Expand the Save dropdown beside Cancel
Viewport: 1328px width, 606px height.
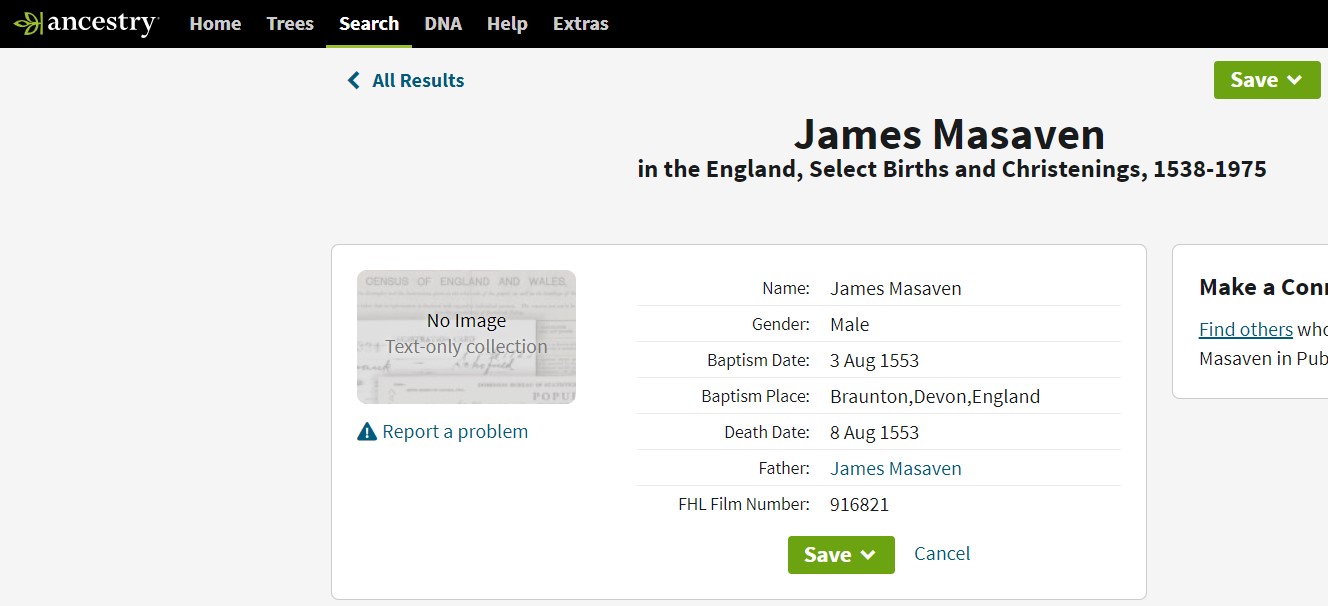coord(840,555)
